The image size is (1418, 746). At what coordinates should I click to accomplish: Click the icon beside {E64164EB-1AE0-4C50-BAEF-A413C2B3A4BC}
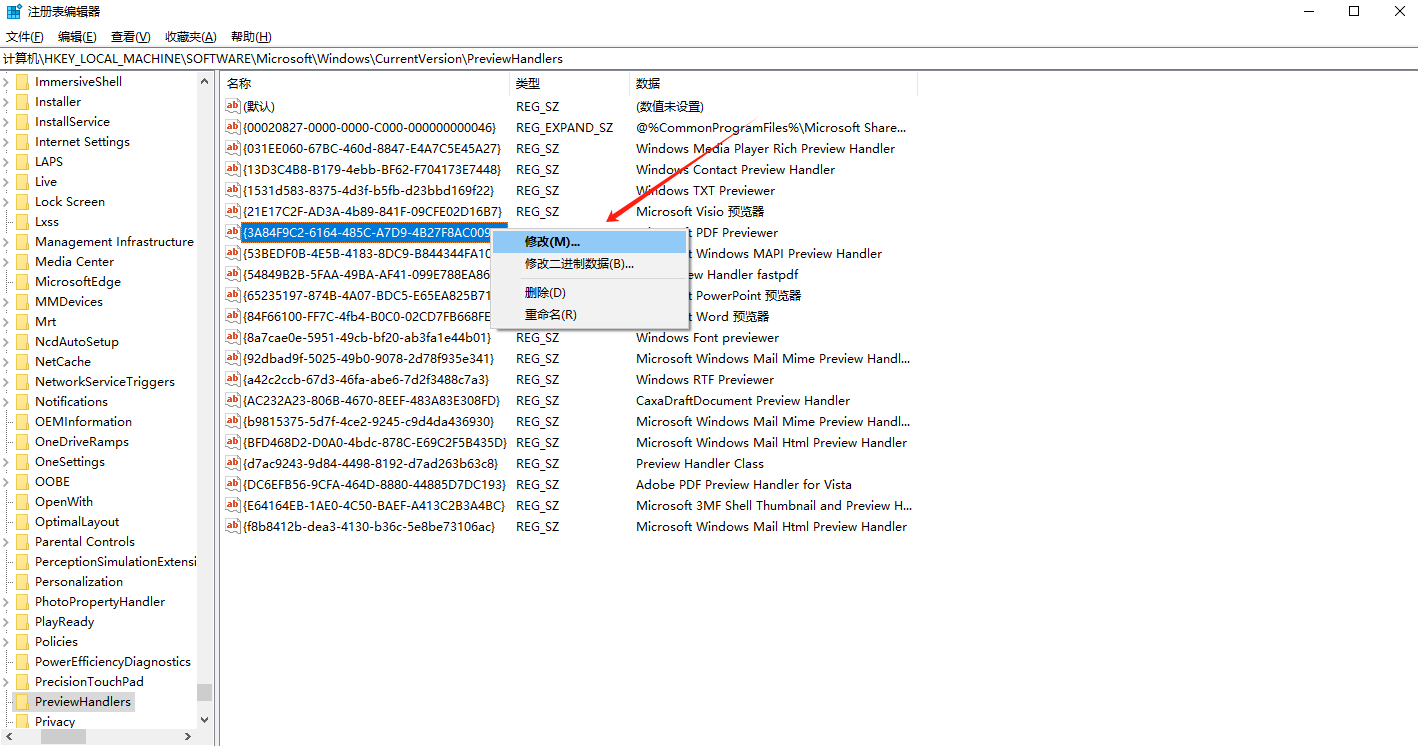[x=233, y=505]
